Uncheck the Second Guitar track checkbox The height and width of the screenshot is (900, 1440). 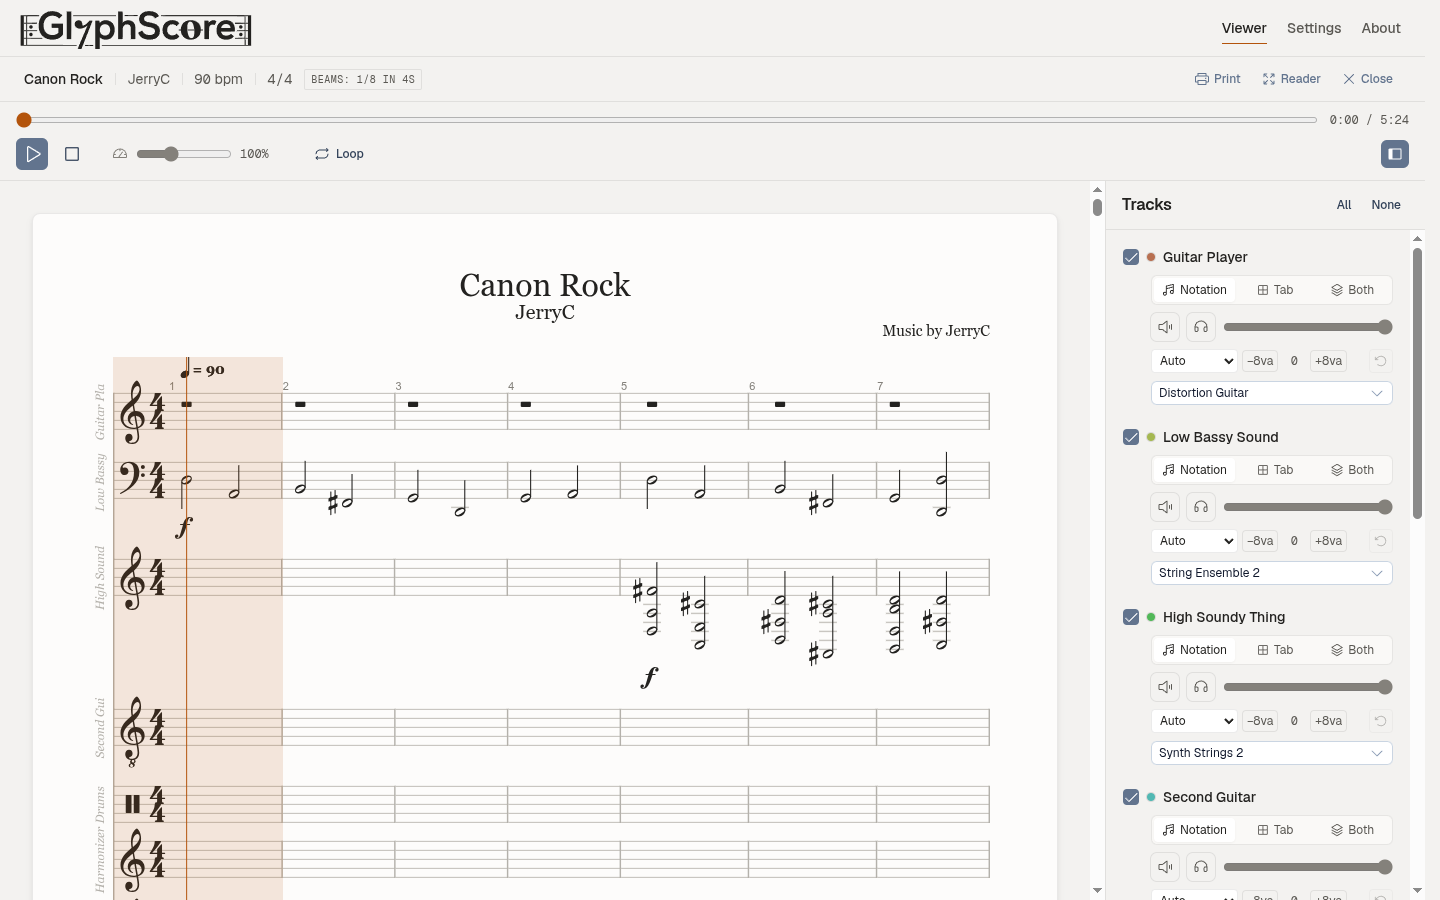[1131, 797]
